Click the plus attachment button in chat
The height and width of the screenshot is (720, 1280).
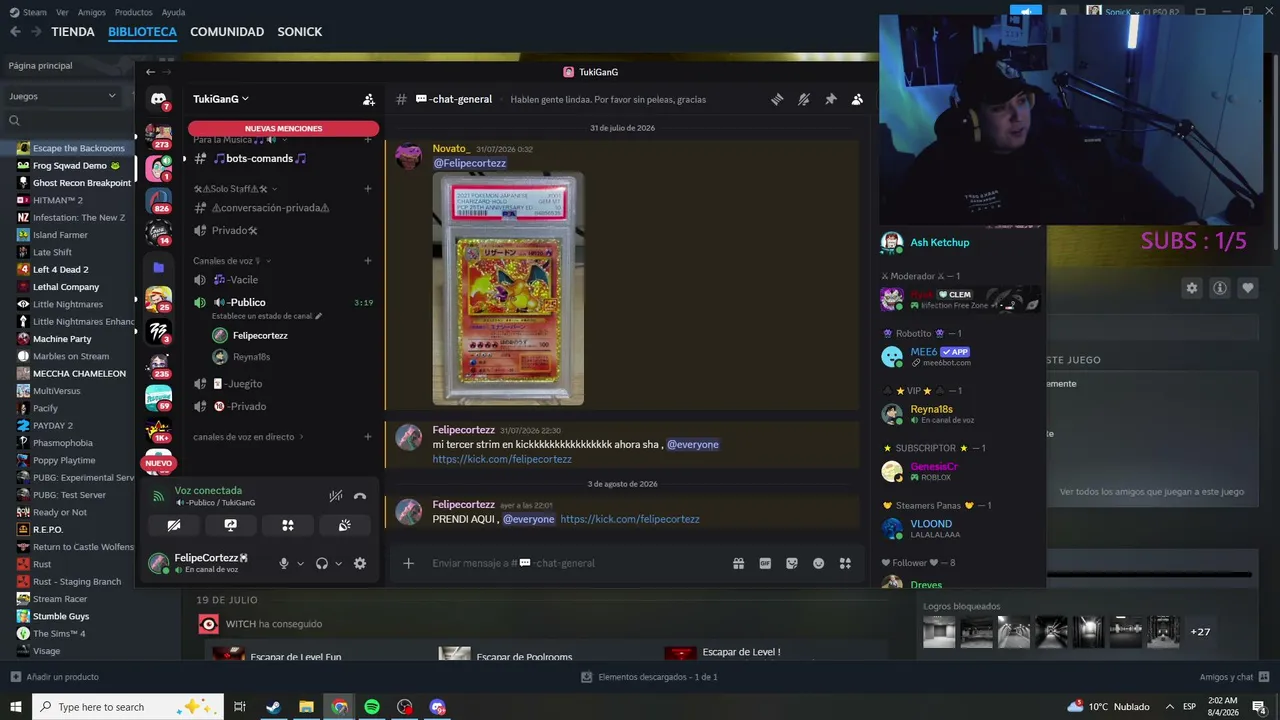pyautogui.click(x=408, y=563)
